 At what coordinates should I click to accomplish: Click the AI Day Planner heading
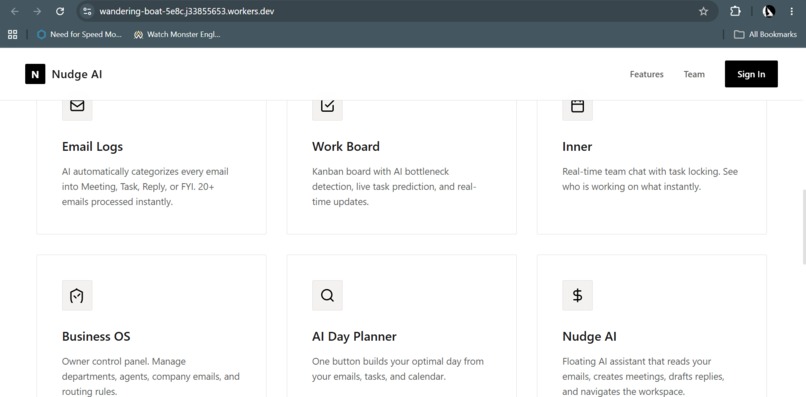[x=354, y=337]
